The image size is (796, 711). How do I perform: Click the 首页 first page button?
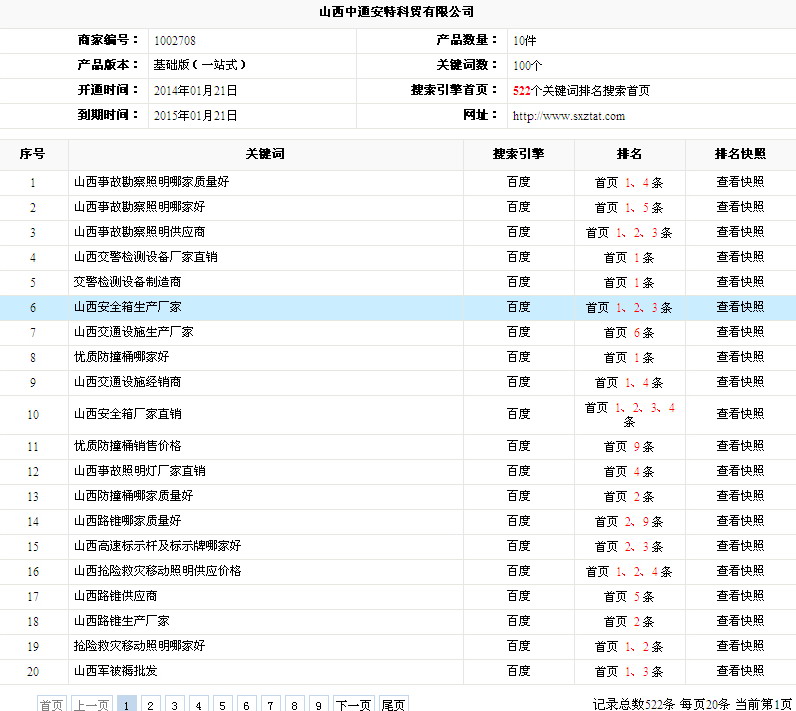pos(52,704)
